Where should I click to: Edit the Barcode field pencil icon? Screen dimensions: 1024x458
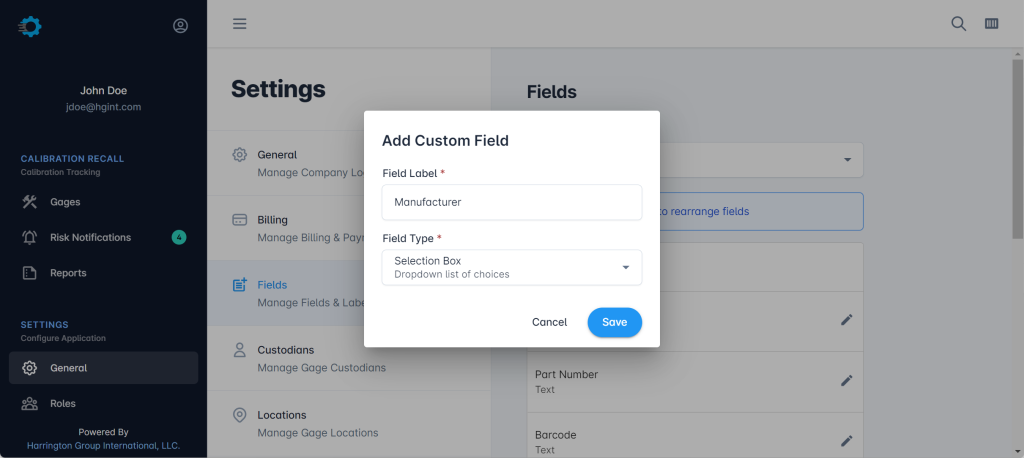click(846, 441)
